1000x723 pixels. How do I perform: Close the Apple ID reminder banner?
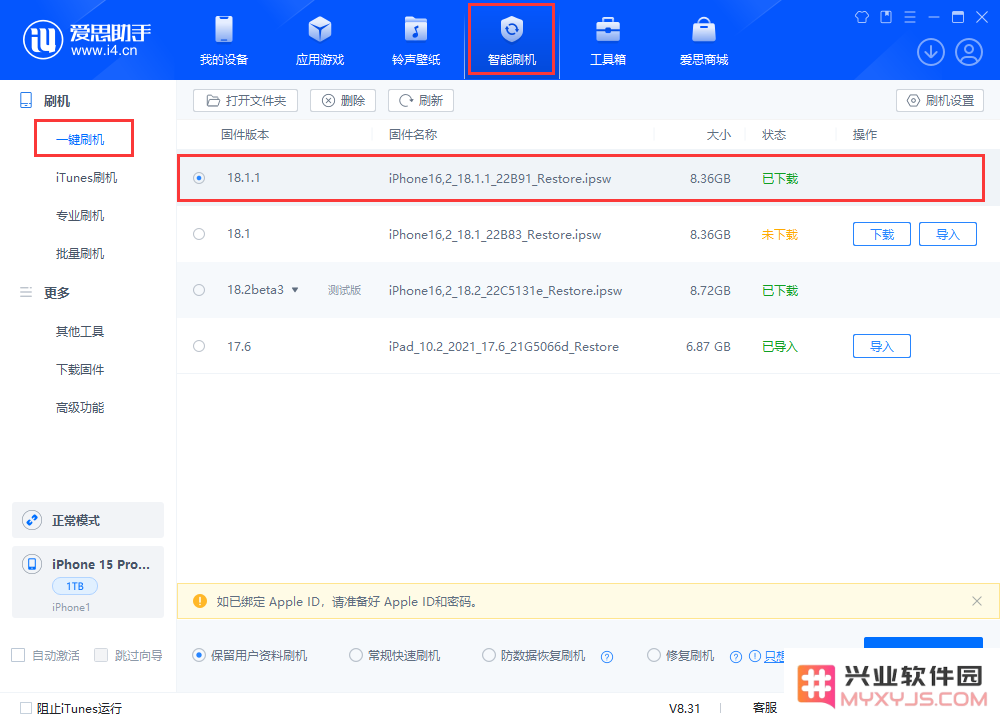pos(976,601)
